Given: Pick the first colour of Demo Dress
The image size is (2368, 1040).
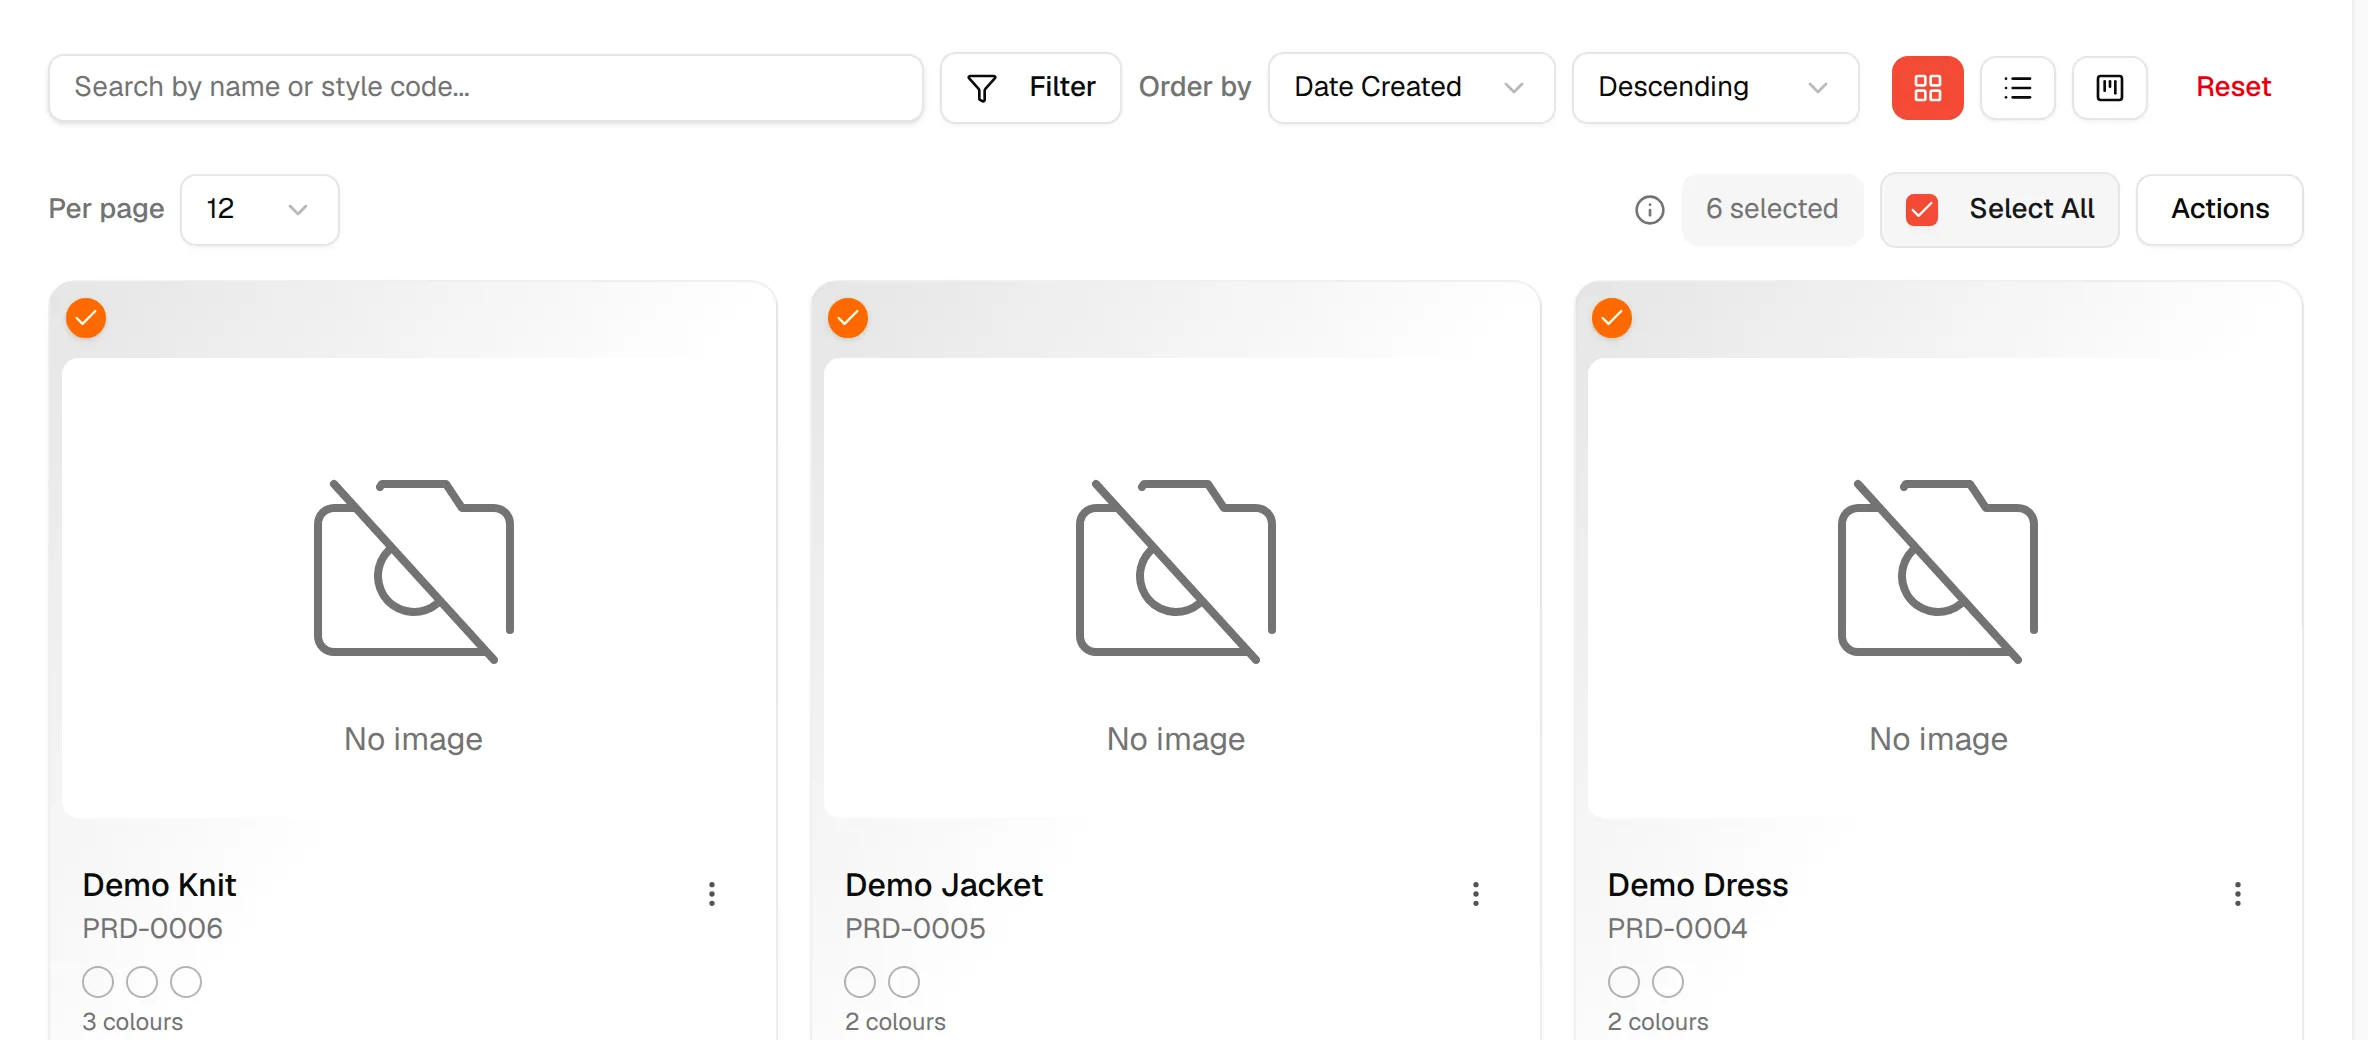Looking at the screenshot, I should [x=1624, y=982].
